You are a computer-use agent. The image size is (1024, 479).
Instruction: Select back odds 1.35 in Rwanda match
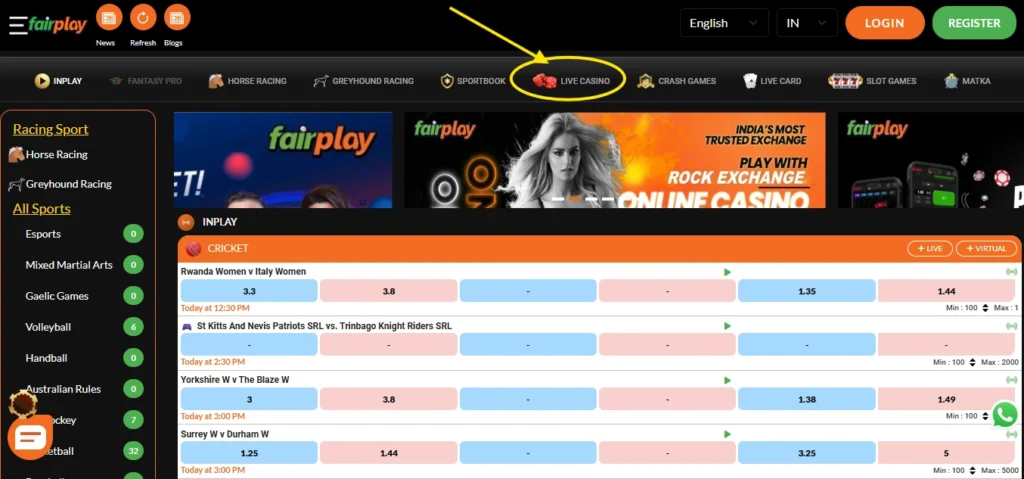click(807, 291)
